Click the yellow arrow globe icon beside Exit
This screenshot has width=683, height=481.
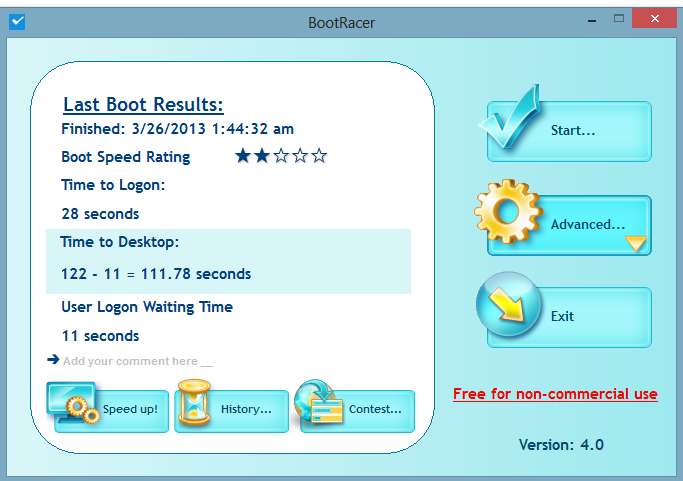pos(508,304)
